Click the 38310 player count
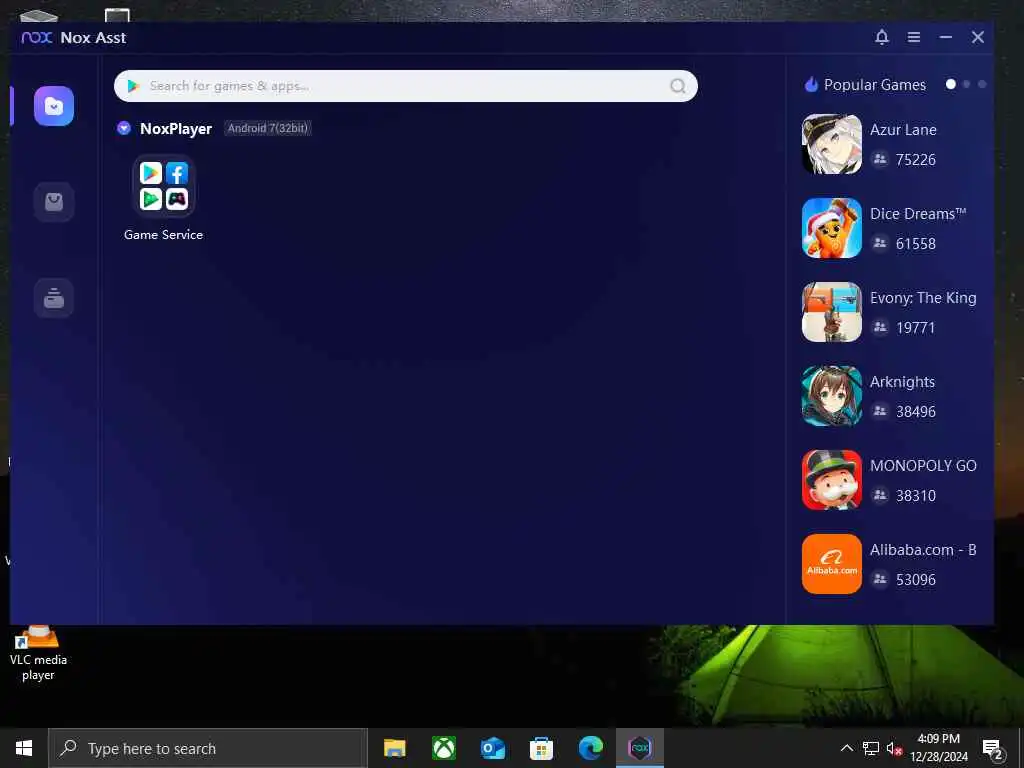This screenshot has height=768, width=1024. (x=916, y=496)
